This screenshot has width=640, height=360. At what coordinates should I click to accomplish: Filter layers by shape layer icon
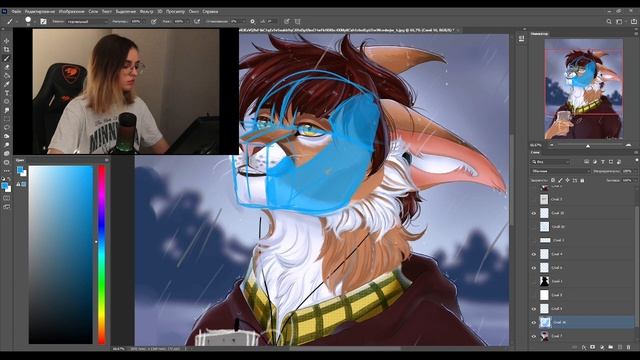pyautogui.click(x=611, y=162)
